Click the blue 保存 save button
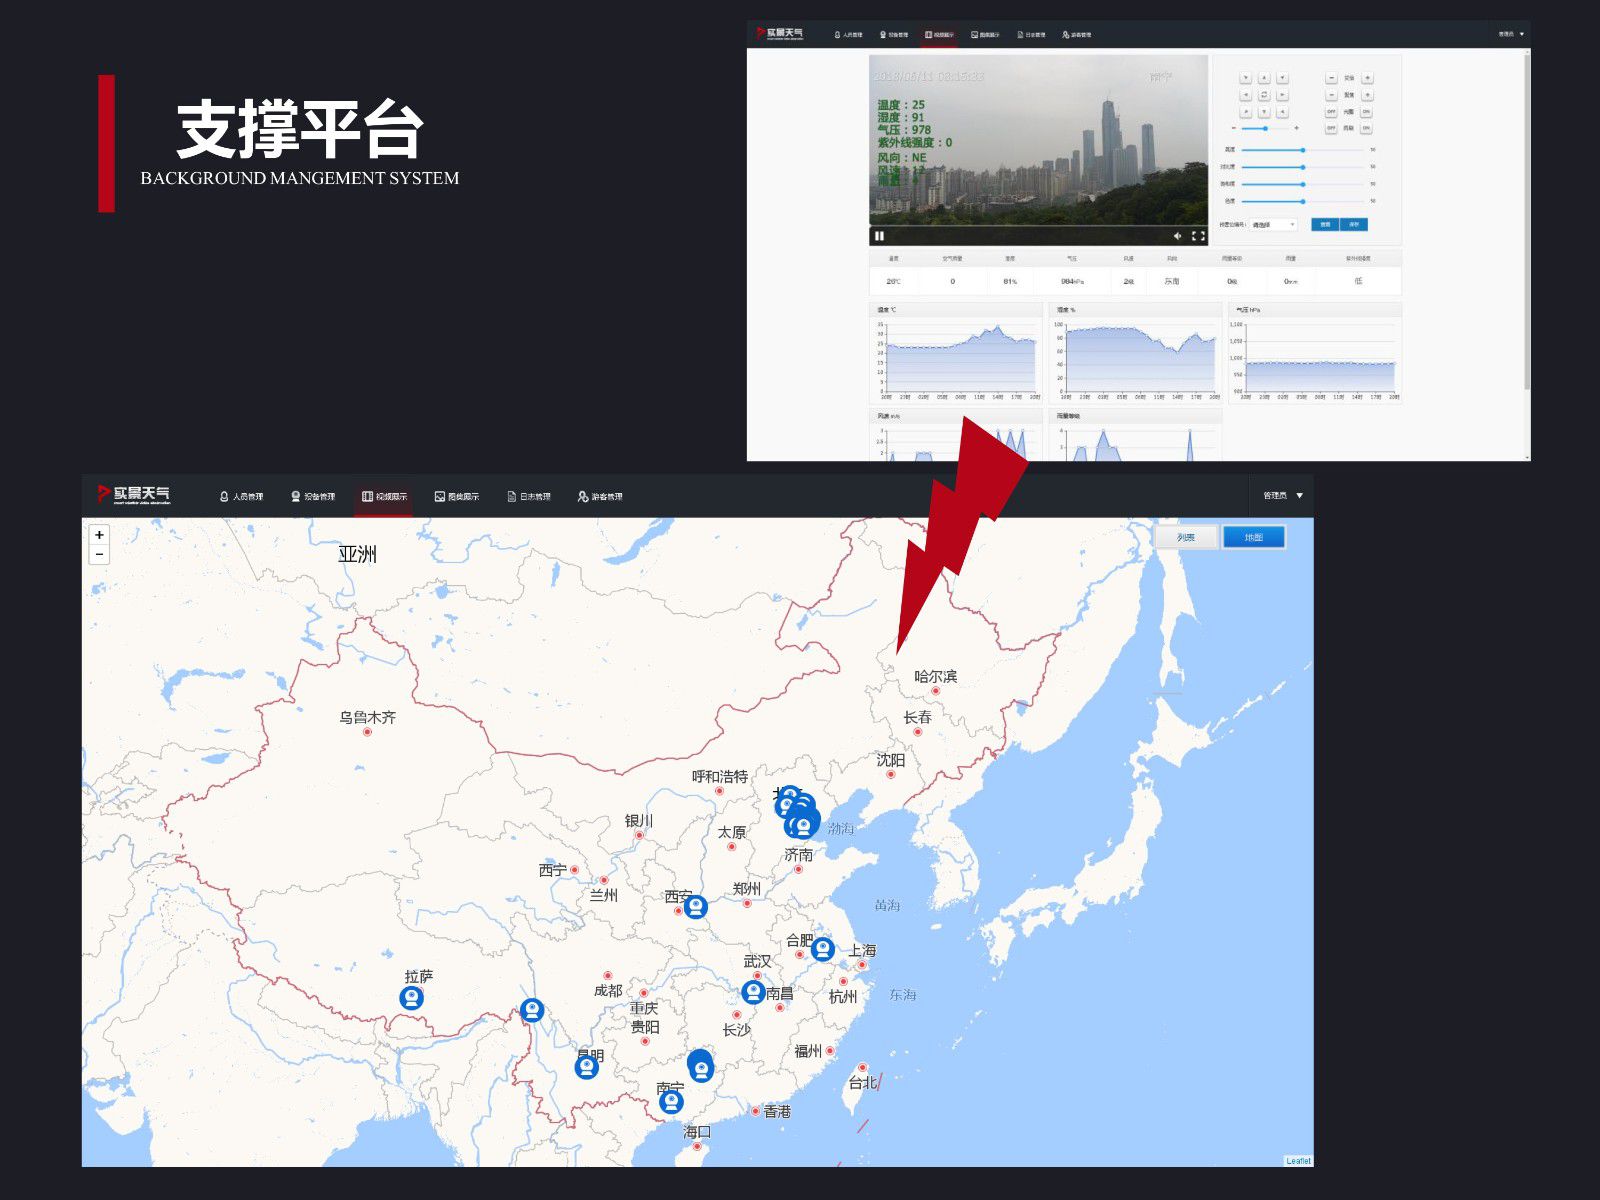The image size is (1600, 1200). tap(1354, 225)
